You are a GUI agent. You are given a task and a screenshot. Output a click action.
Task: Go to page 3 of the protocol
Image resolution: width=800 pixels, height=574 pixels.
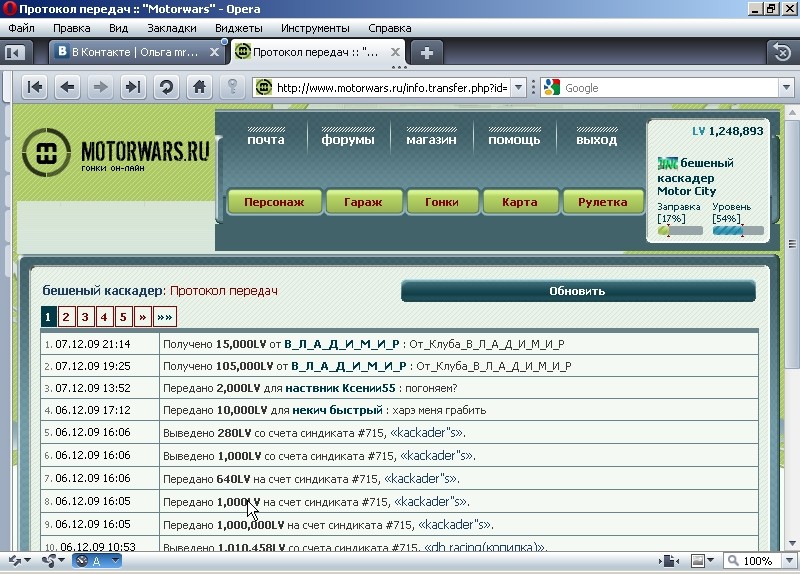85,317
